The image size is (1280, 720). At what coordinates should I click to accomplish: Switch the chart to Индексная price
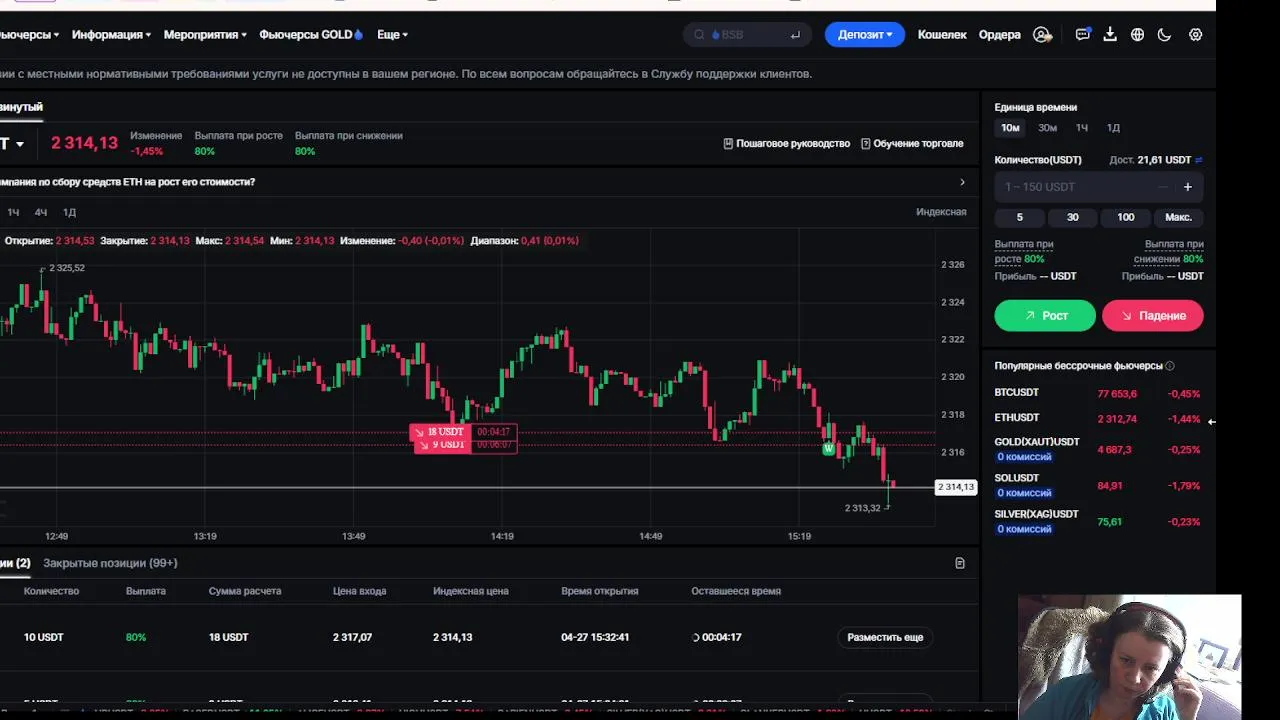pyautogui.click(x=941, y=212)
